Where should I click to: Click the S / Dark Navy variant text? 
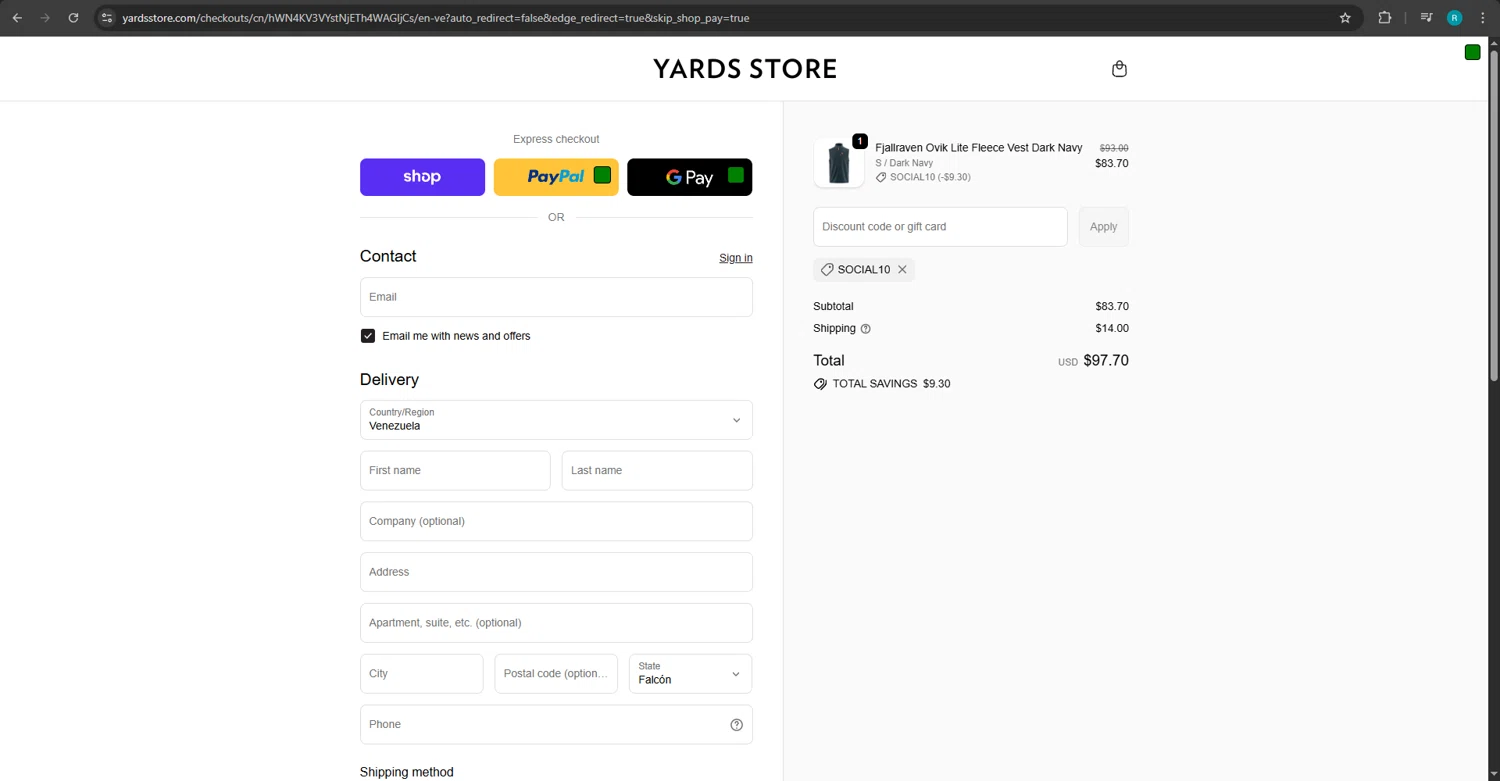coord(904,163)
